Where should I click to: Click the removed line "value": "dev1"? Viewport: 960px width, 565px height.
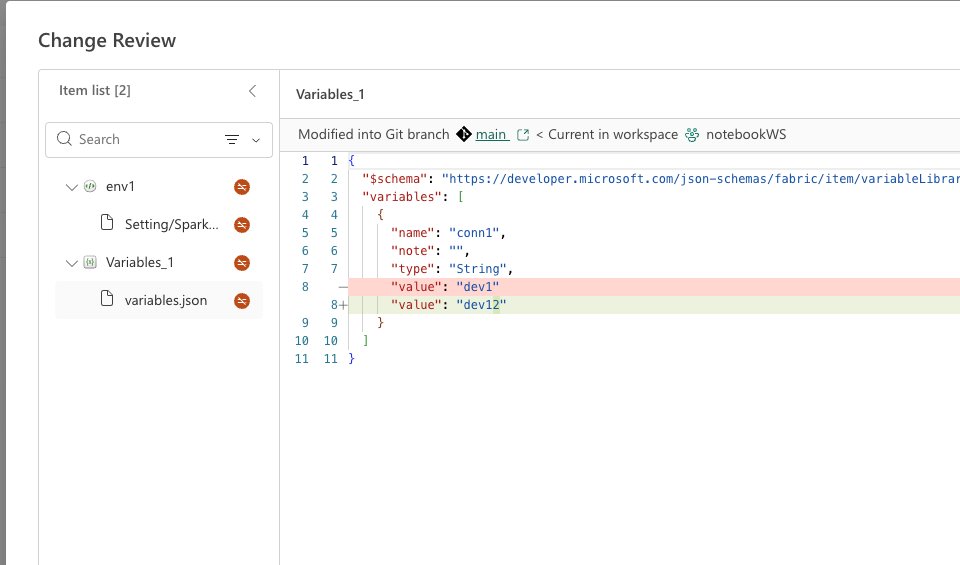pyautogui.click(x=654, y=287)
